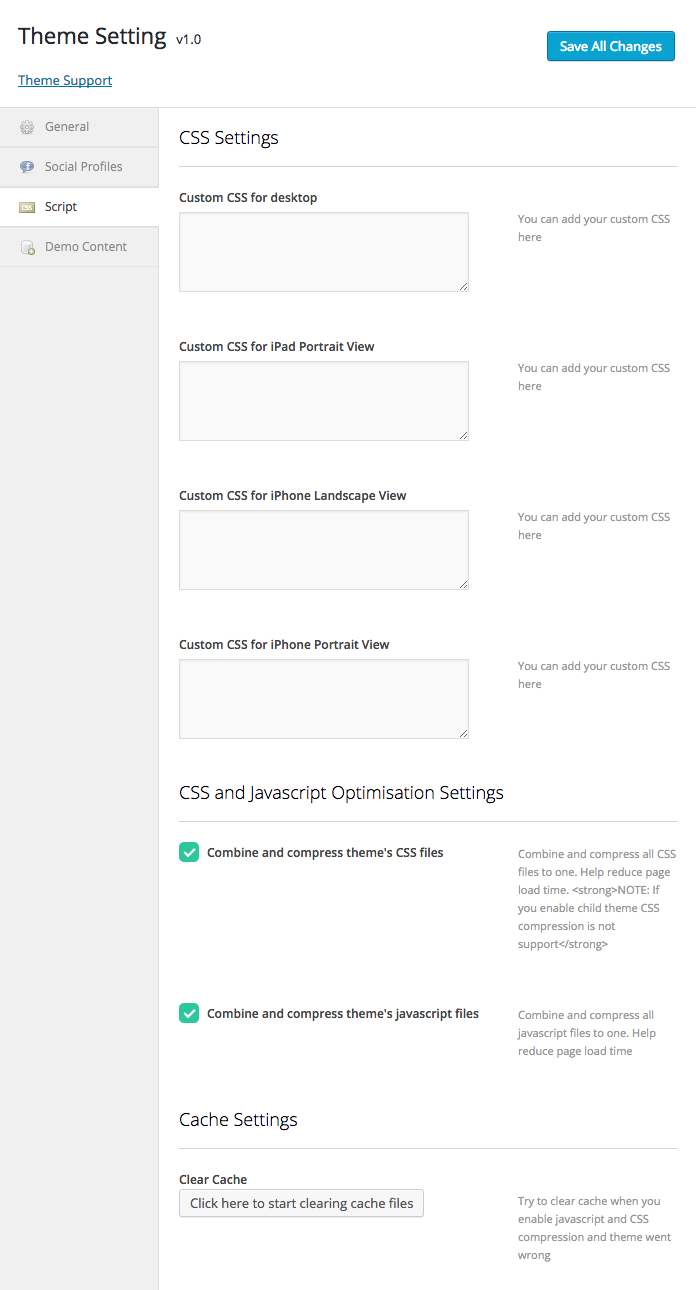Click the General gear icon in sidebar
The width and height of the screenshot is (696, 1290).
pyautogui.click(x=27, y=127)
